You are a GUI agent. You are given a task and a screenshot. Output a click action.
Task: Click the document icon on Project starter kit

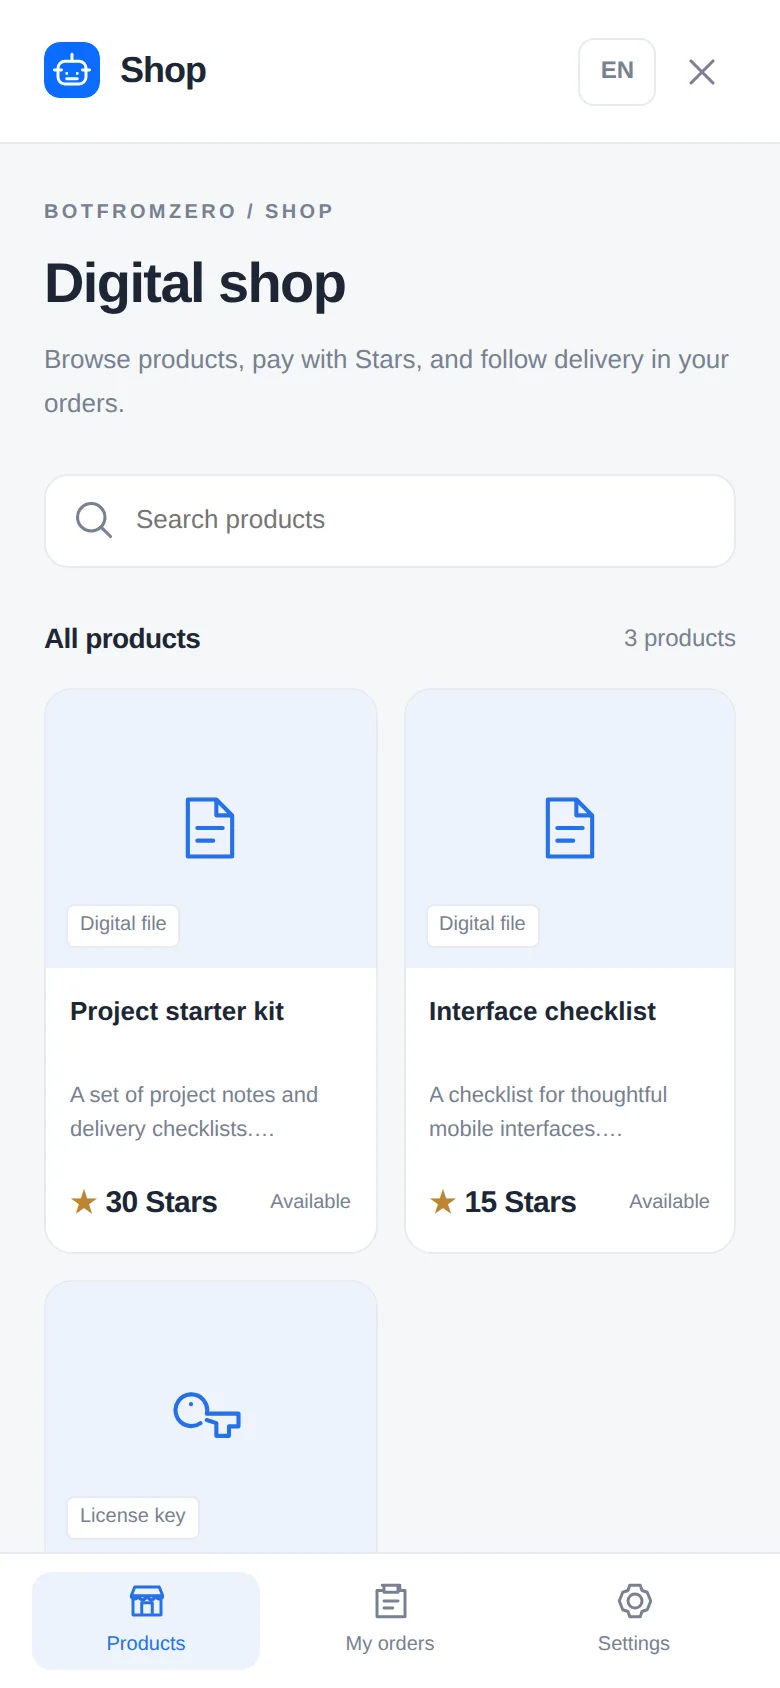click(x=210, y=828)
